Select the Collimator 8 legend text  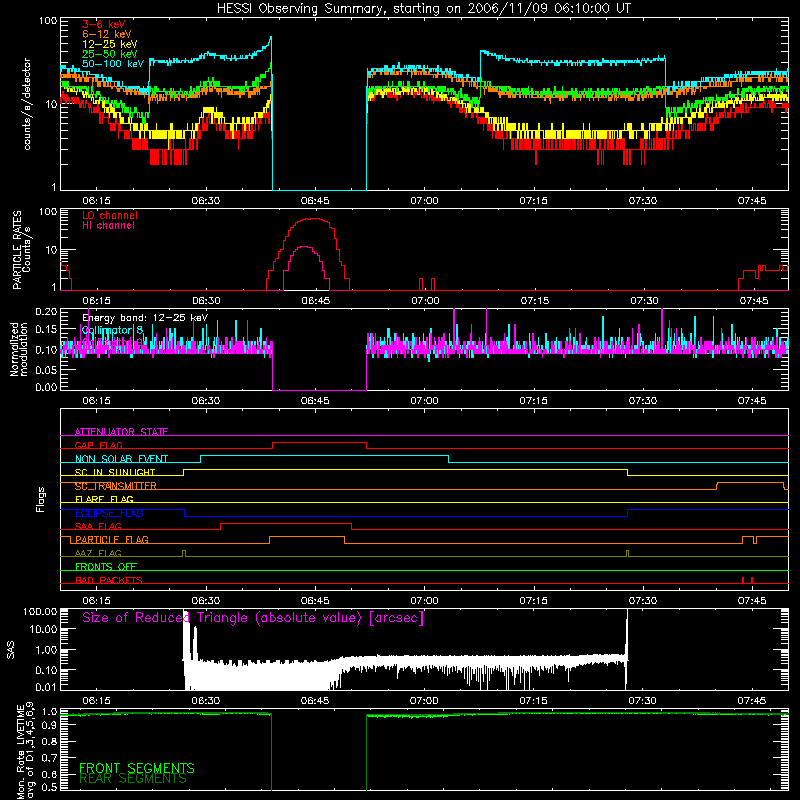tap(113, 330)
